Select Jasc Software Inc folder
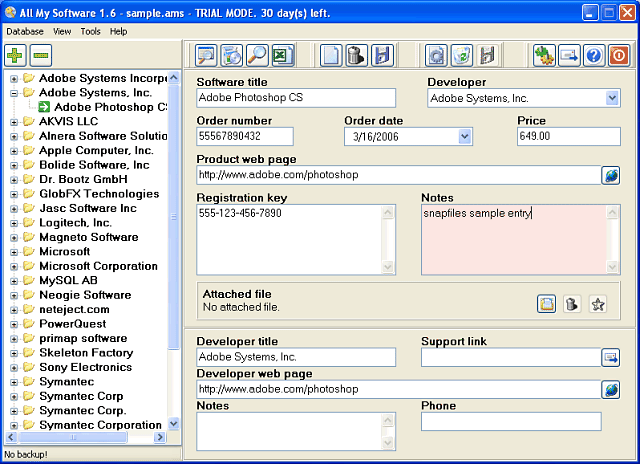Viewport: 640px width, 464px height. (88, 209)
